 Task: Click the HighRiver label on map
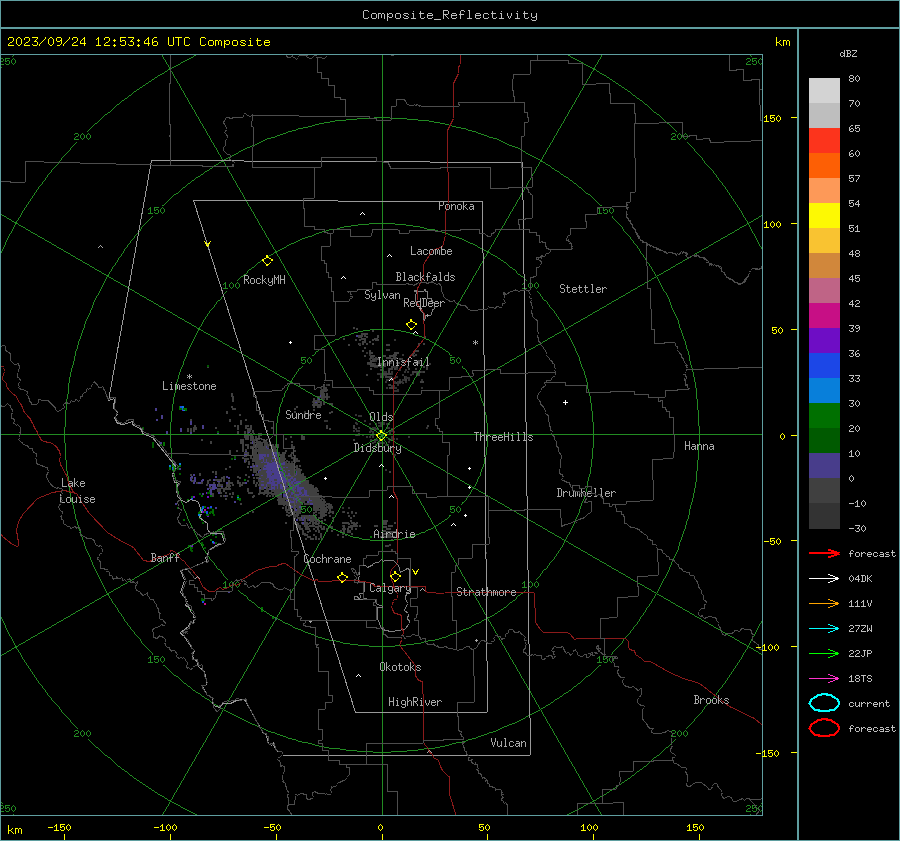click(x=415, y=702)
